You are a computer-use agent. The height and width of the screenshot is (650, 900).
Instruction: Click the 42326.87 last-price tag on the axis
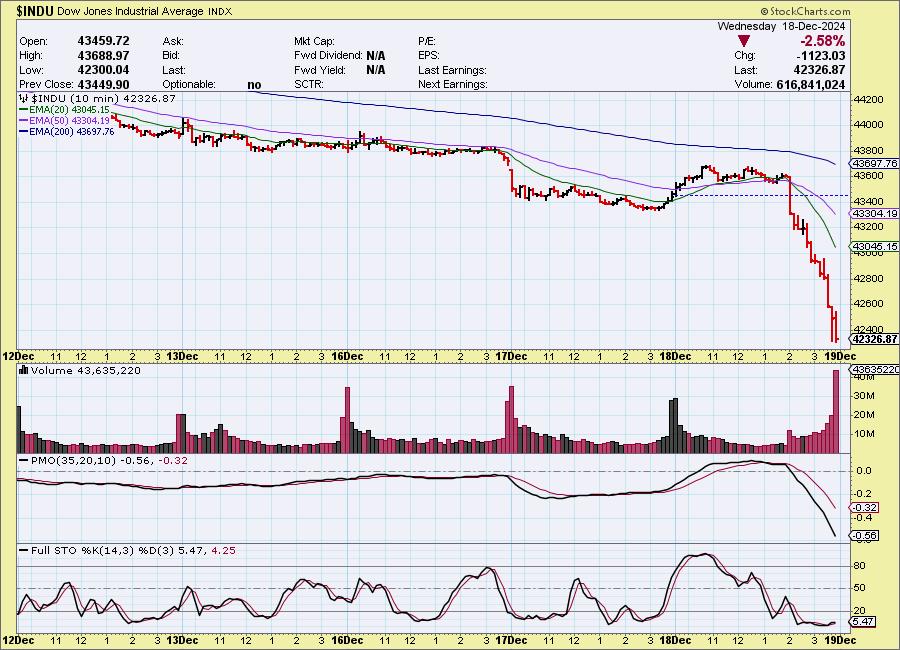click(x=874, y=339)
